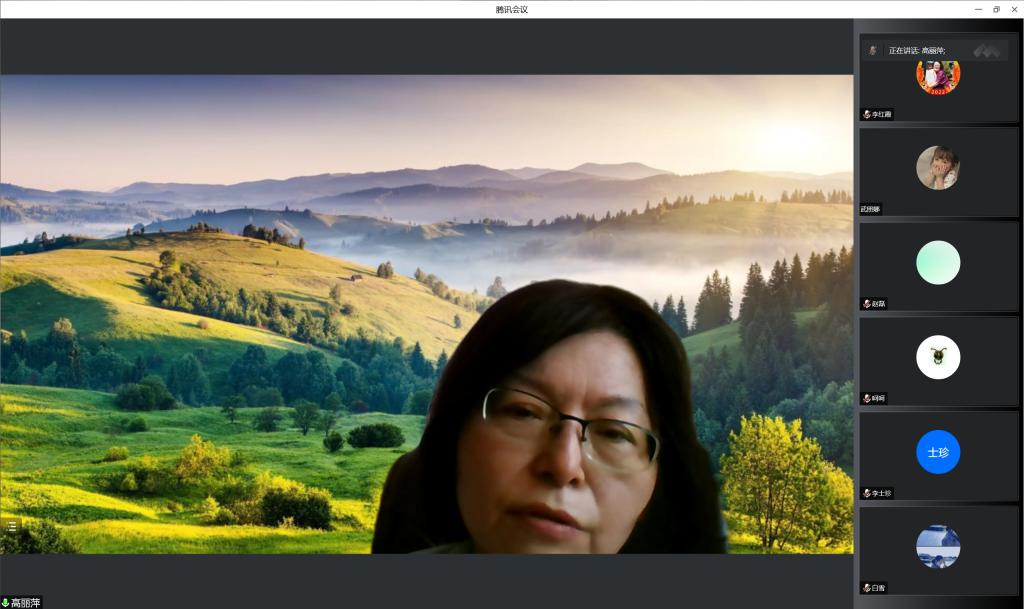Click the muted mic icon beside 李士珍
The height and width of the screenshot is (609, 1024).
coord(867,493)
